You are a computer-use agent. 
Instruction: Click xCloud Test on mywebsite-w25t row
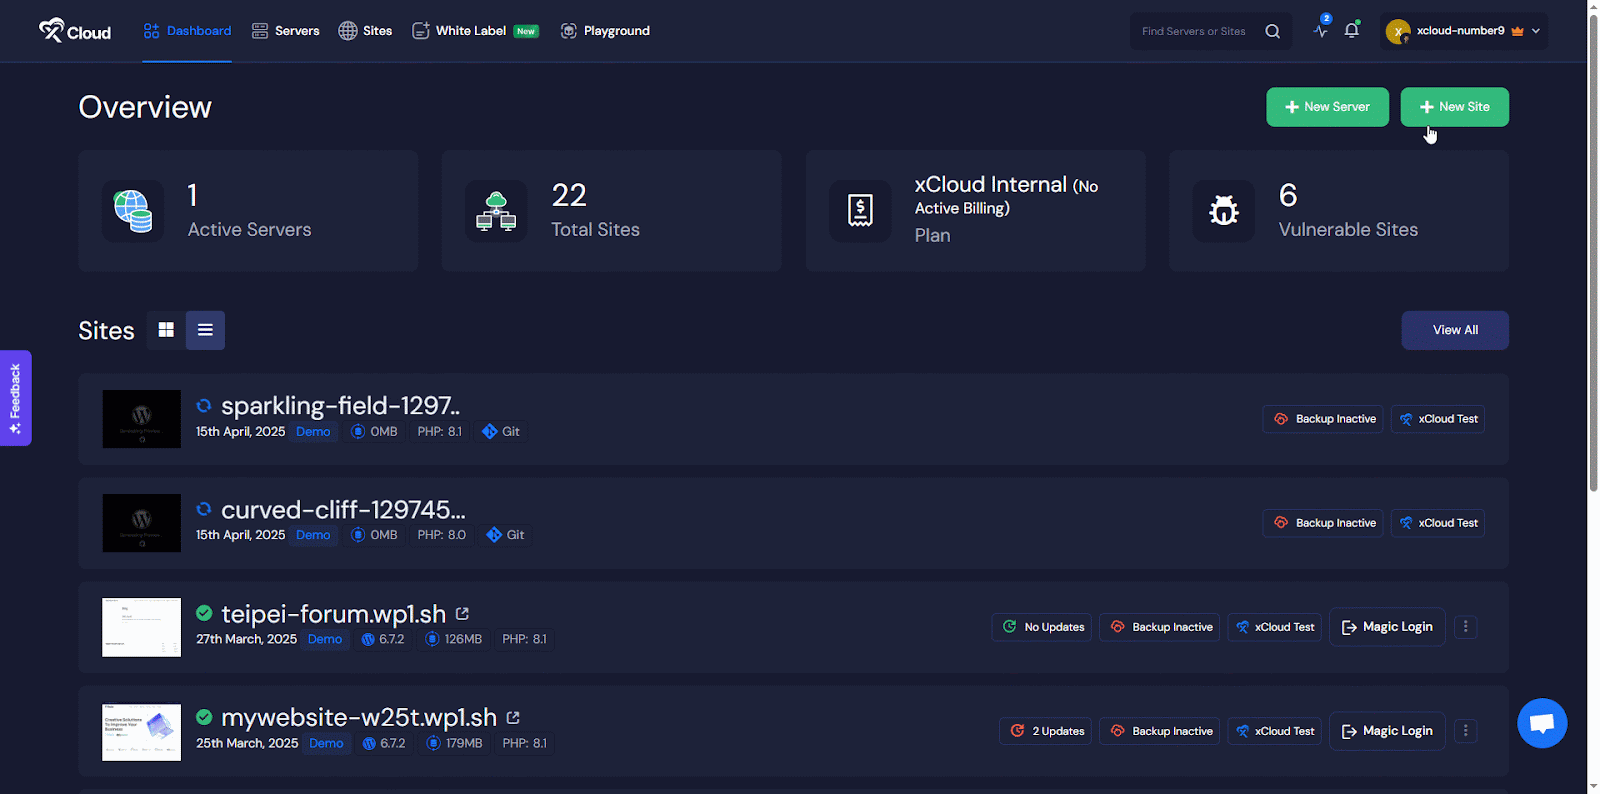[1275, 731]
